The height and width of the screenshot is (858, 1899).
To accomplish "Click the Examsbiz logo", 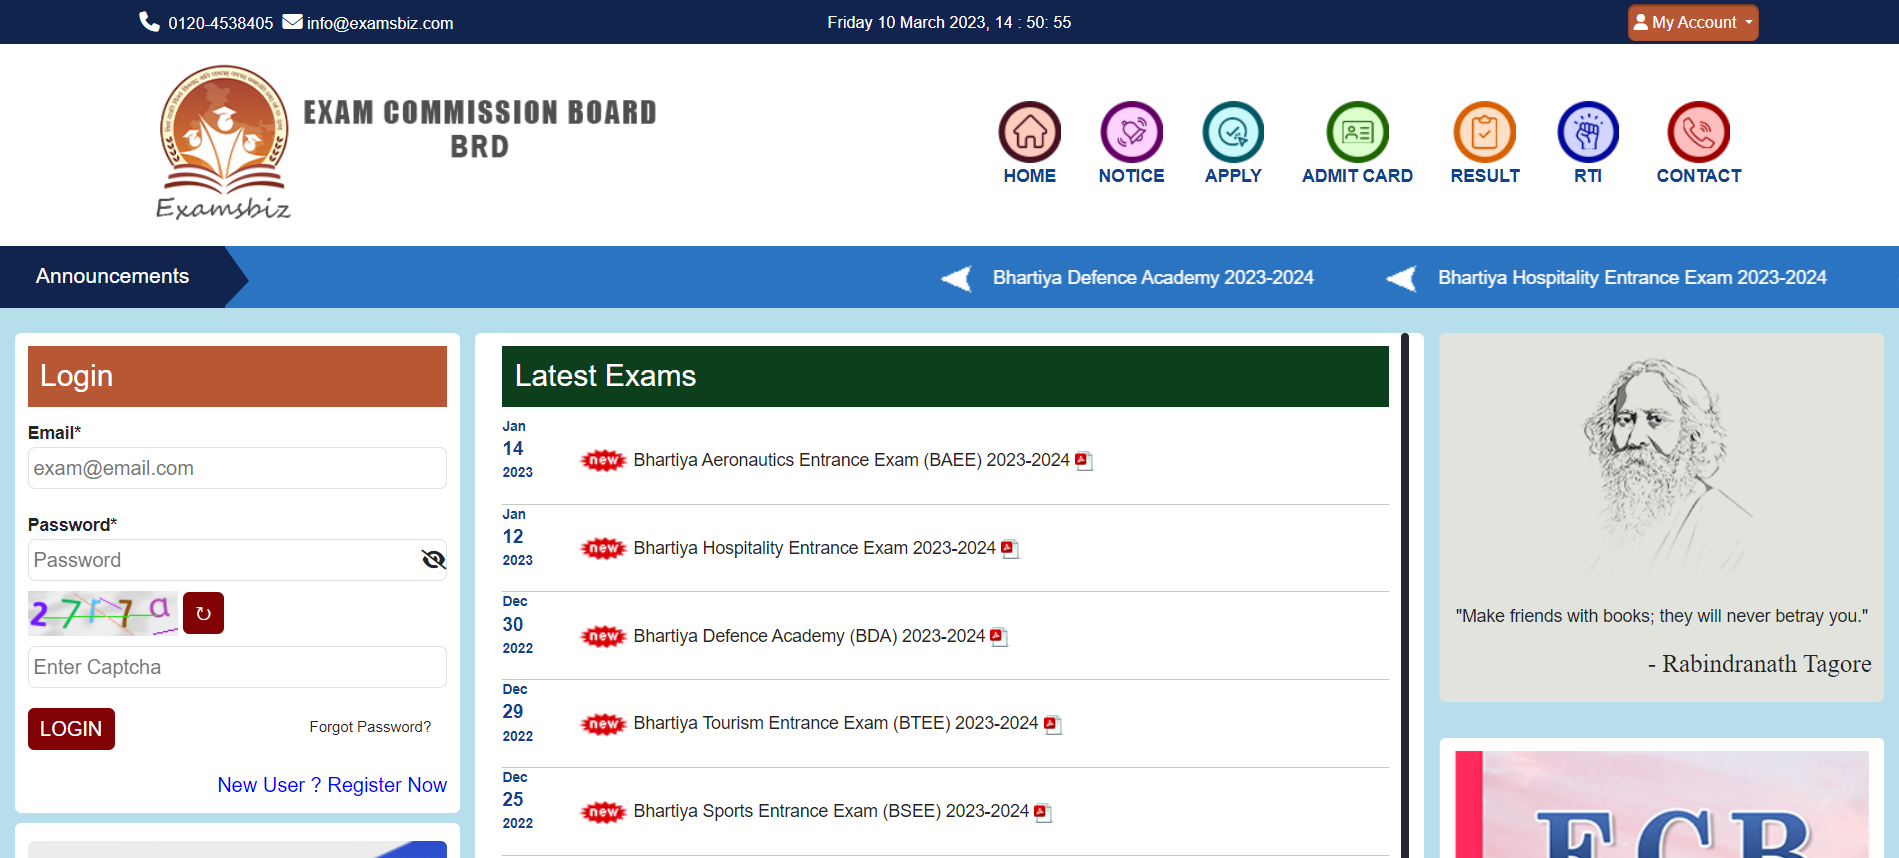I will tap(224, 142).
